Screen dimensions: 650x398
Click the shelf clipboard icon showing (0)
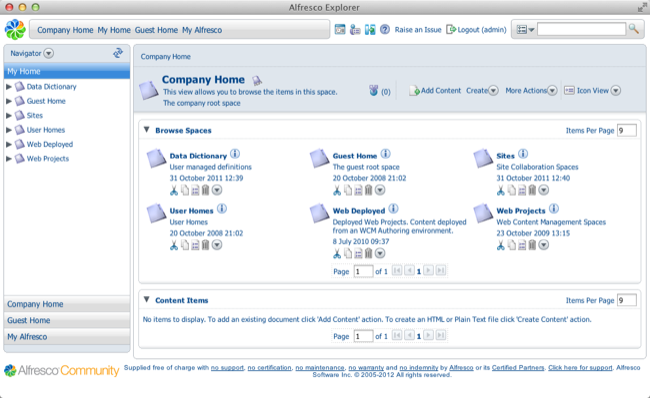(374, 90)
